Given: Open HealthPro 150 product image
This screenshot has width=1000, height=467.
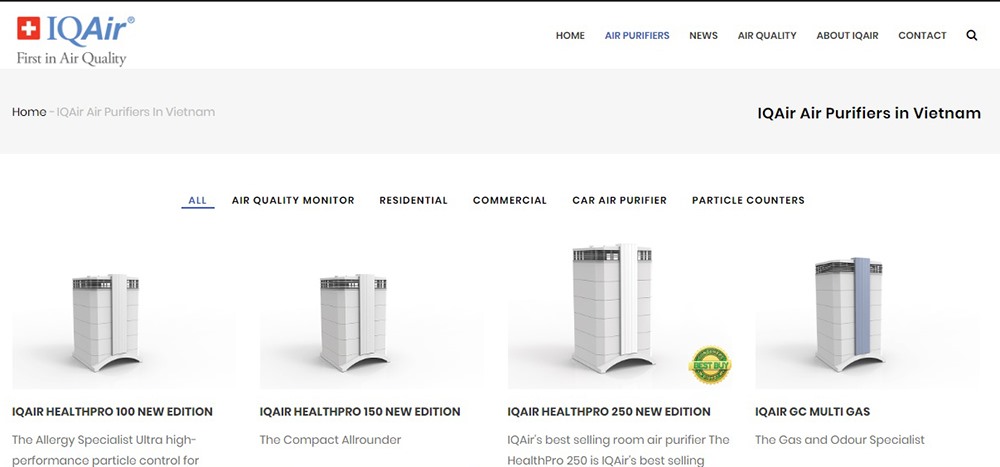Looking at the screenshot, I should [371, 315].
